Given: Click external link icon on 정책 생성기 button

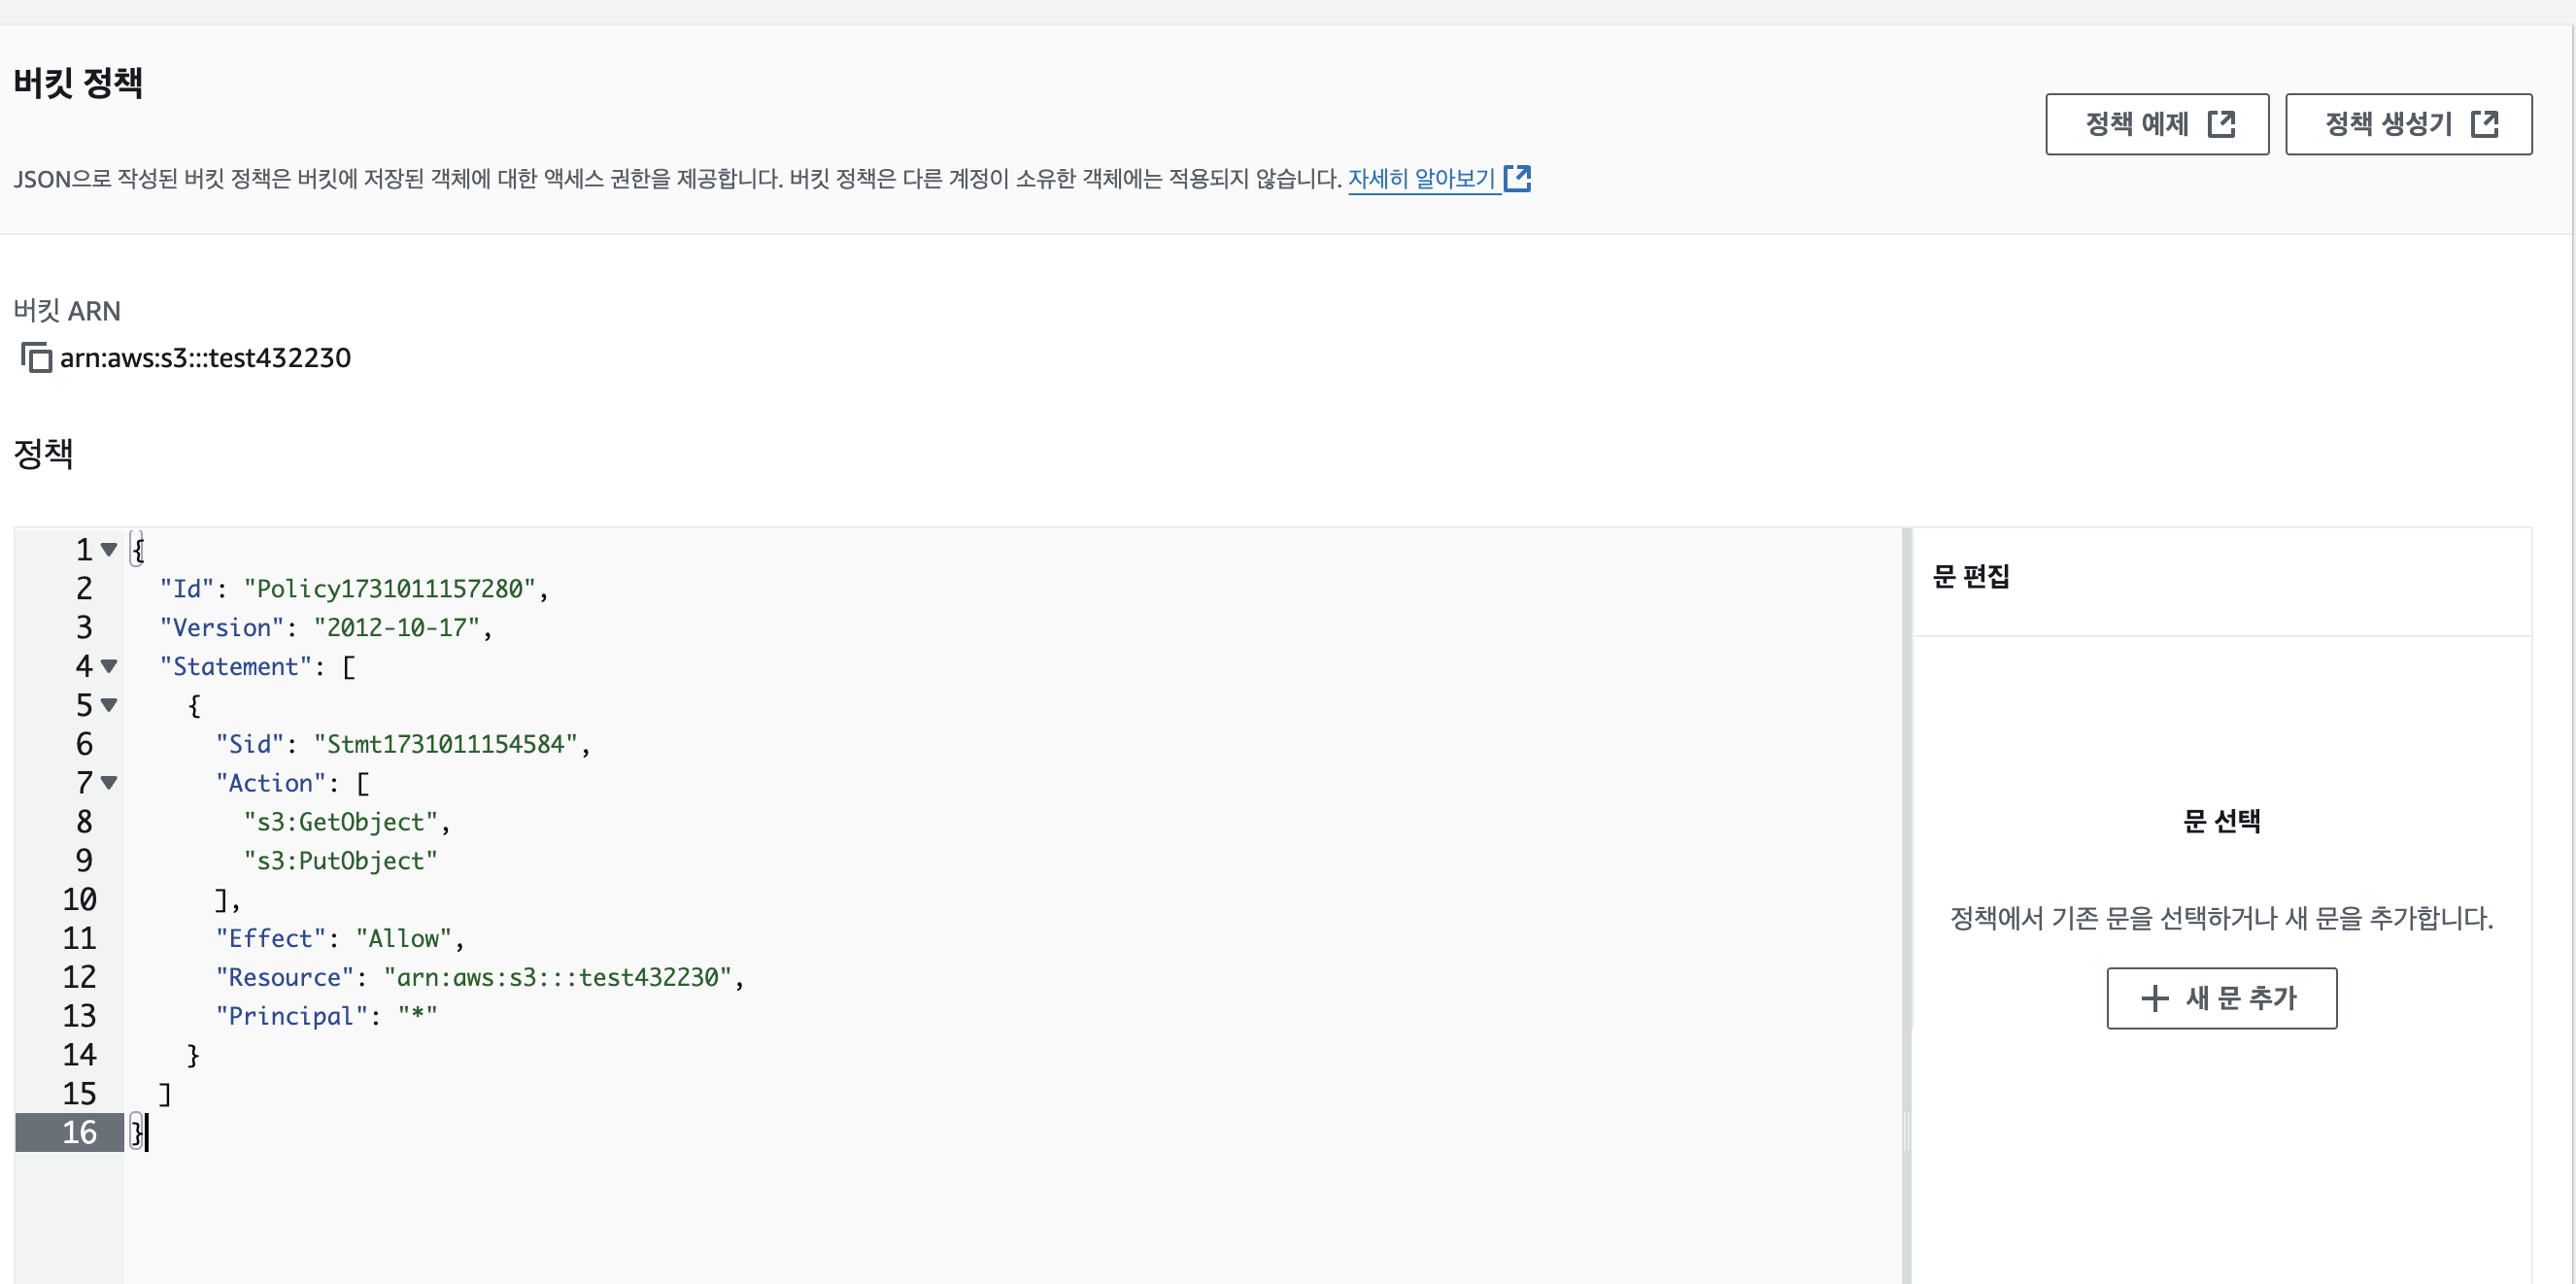Looking at the screenshot, I should tap(2484, 124).
